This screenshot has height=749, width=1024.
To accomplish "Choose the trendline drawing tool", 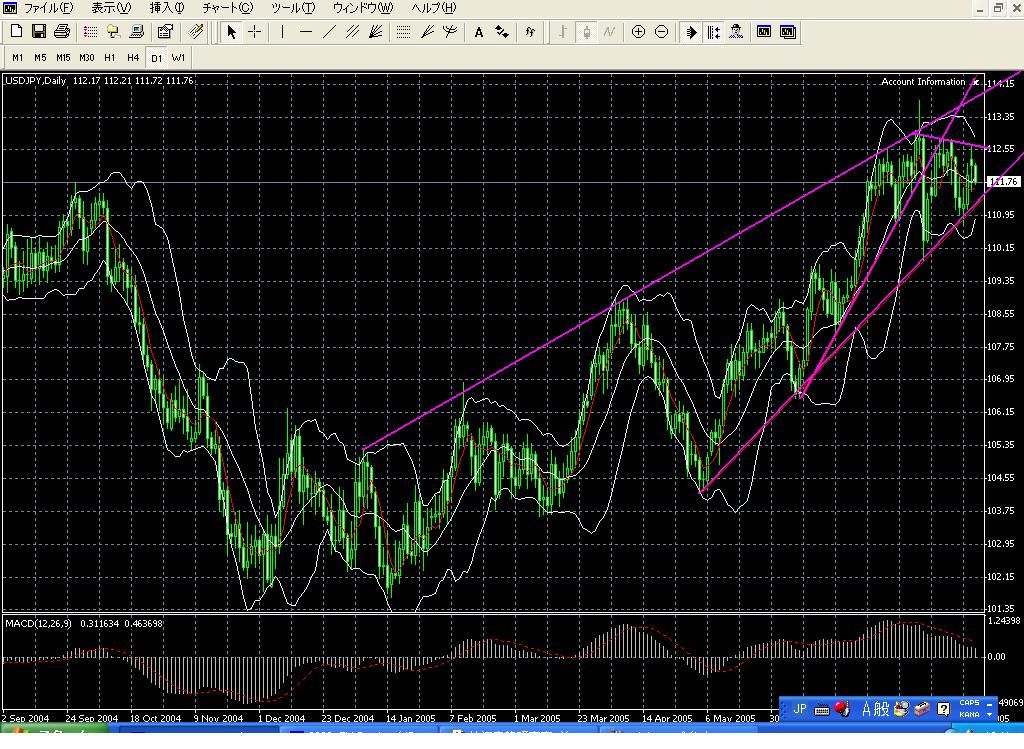I will (329, 32).
